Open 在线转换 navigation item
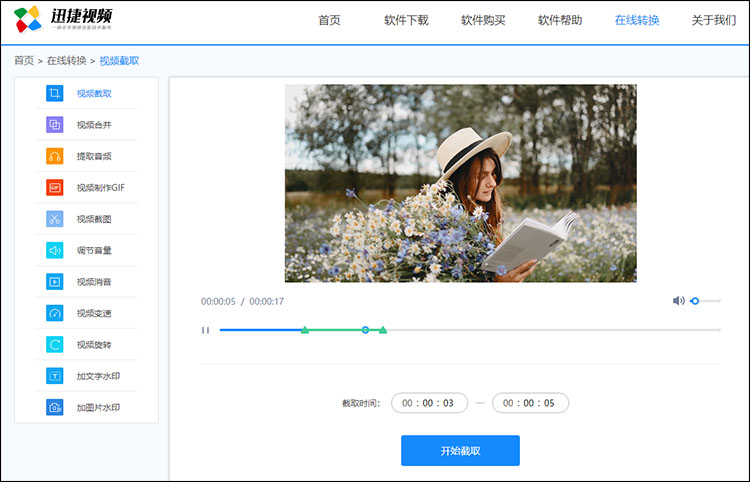750x482 pixels. tap(637, 20)
